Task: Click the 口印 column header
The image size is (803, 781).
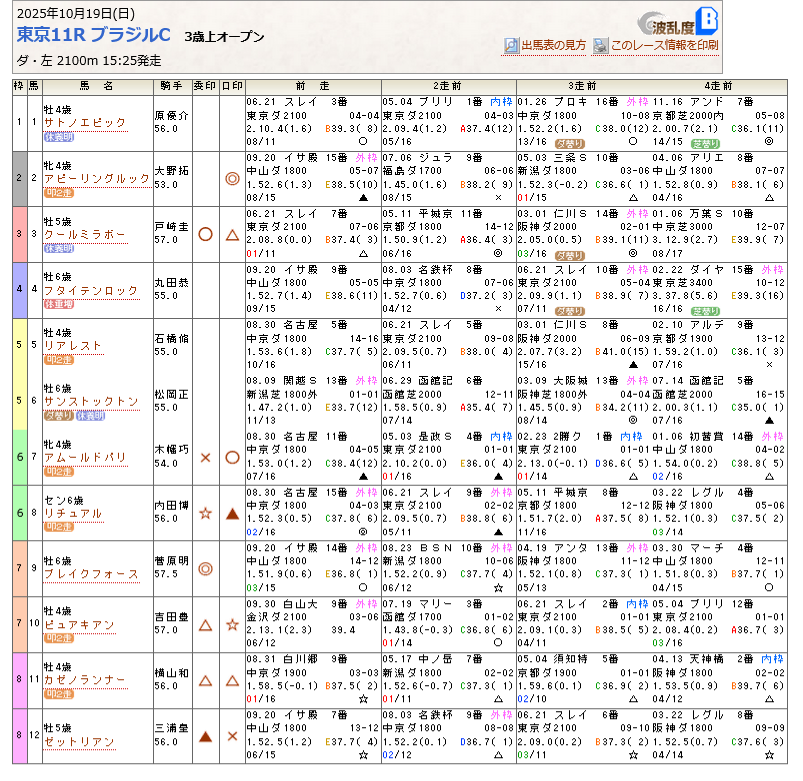Action: [233, 86]
